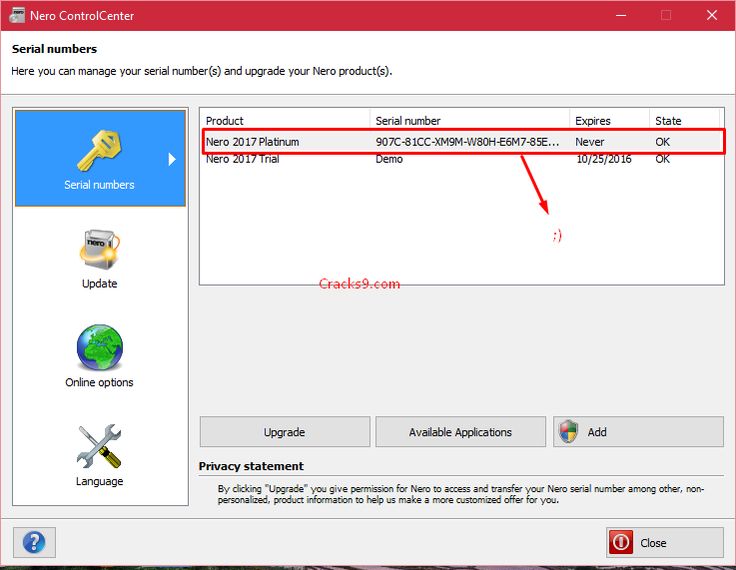Screen dimensions: 736x570
Task: Select the Nero 2017 Platinum row
Action: 463,141
